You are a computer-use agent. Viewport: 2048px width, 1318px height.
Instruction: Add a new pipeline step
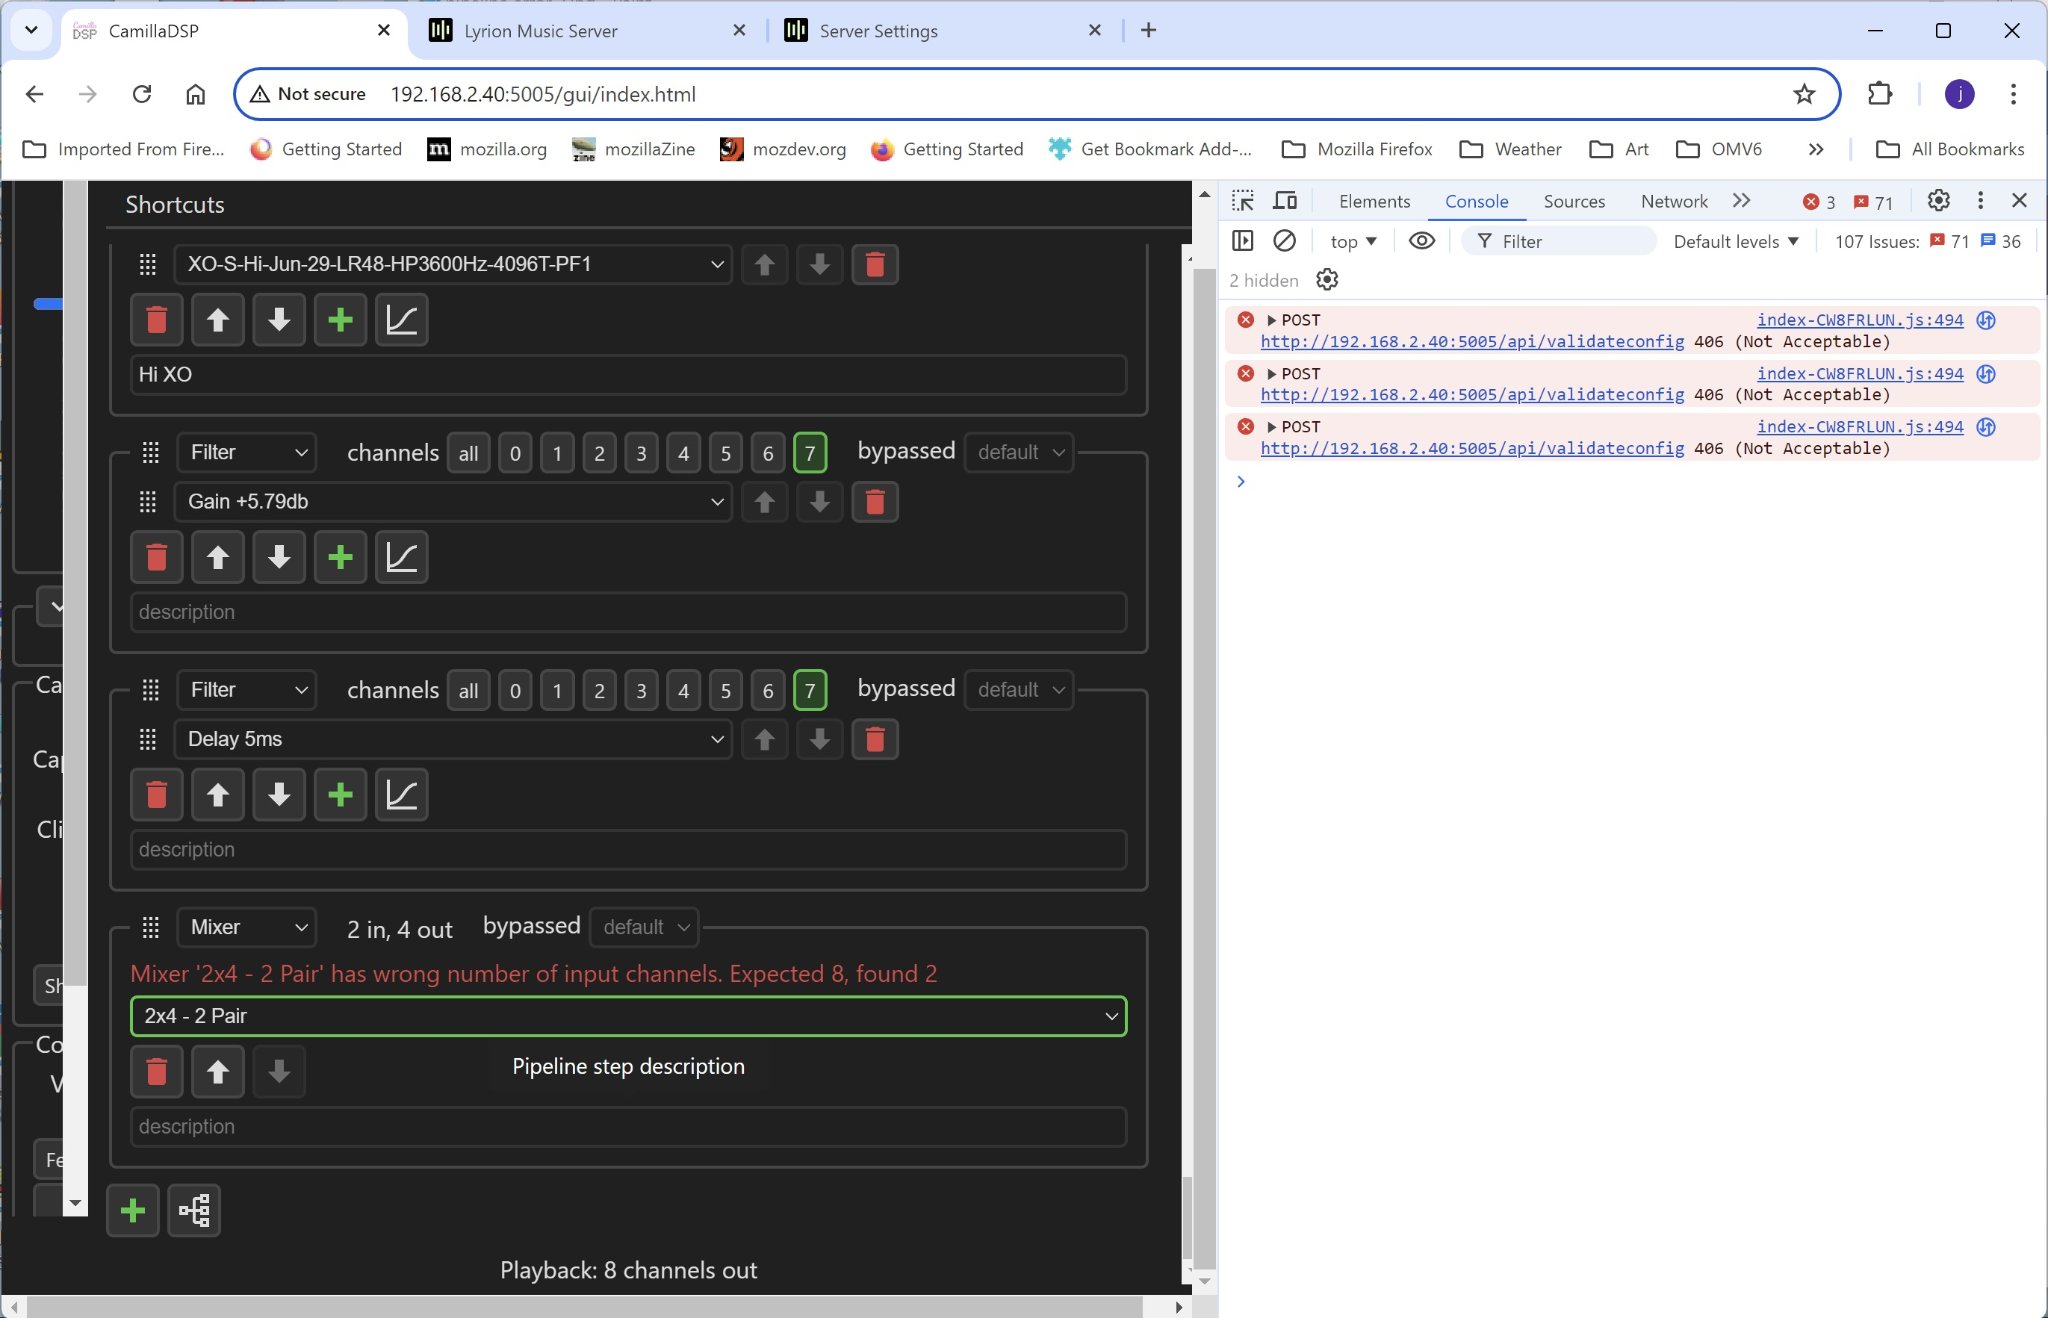point(133,1211)
